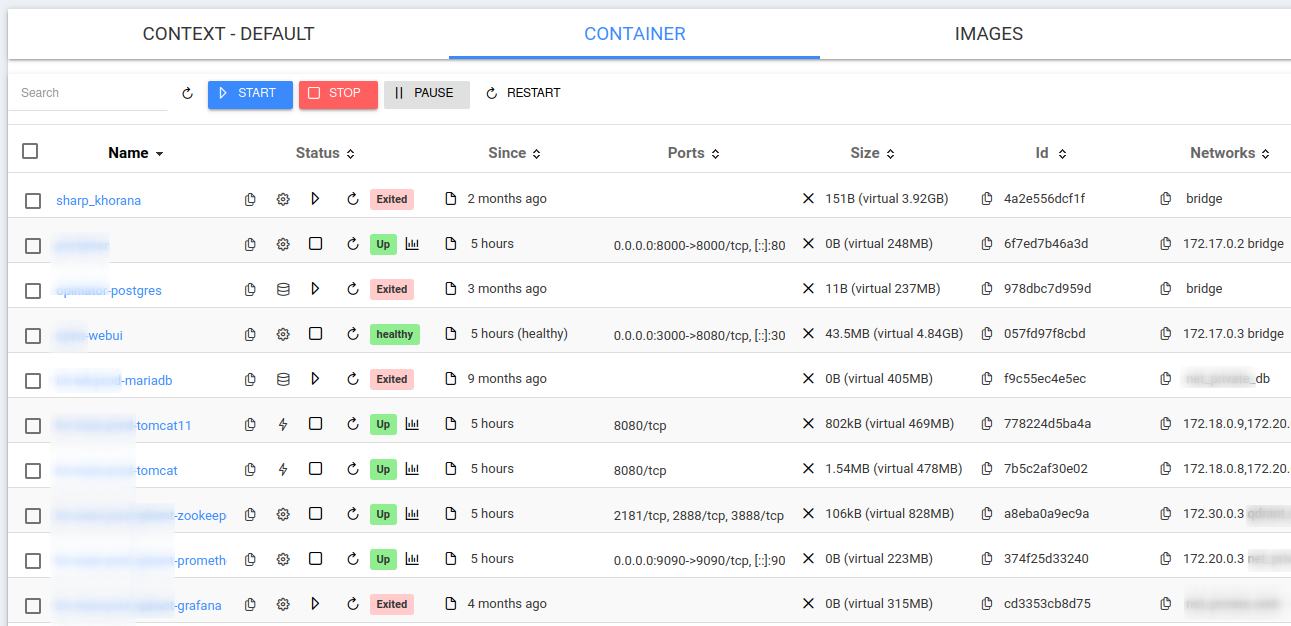The width and height of the screenshot is (1291, 626).
Task: Start the sharp_khorana container via play icon
Action: point(315,199)
